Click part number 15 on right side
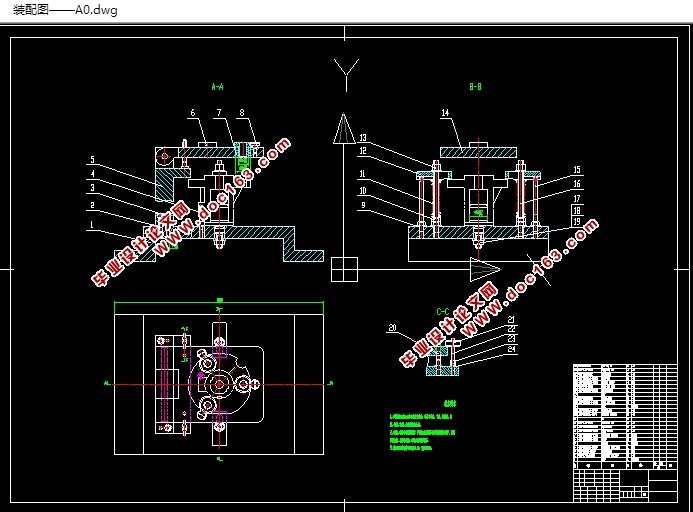Screen dimensions: 693x512 click(577, 170)
